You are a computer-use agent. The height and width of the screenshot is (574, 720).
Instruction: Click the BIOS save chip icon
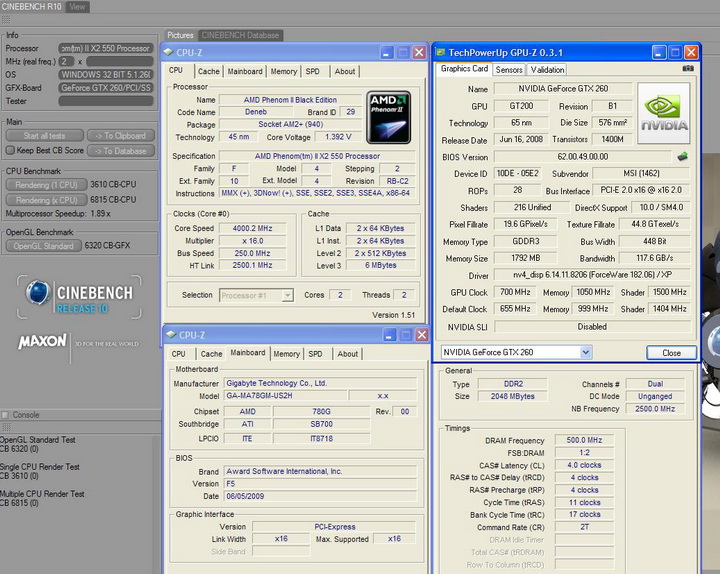point(682,157)
